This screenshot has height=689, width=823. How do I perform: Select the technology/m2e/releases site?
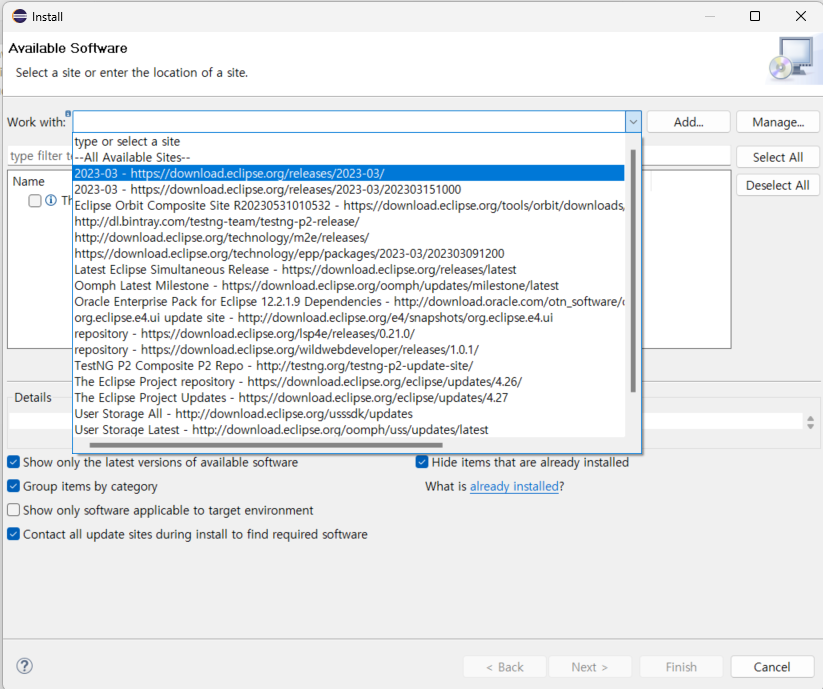[349, 238]
